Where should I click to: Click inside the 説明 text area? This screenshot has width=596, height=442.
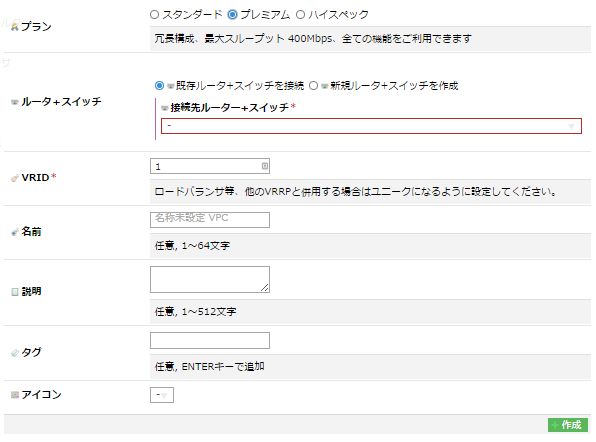(210, 280)
